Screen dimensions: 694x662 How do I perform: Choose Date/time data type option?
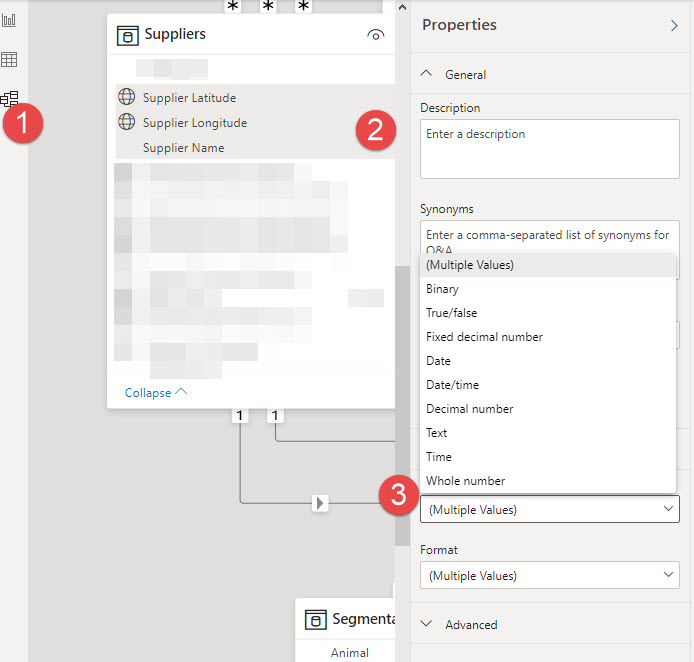(x=548, y=385)
